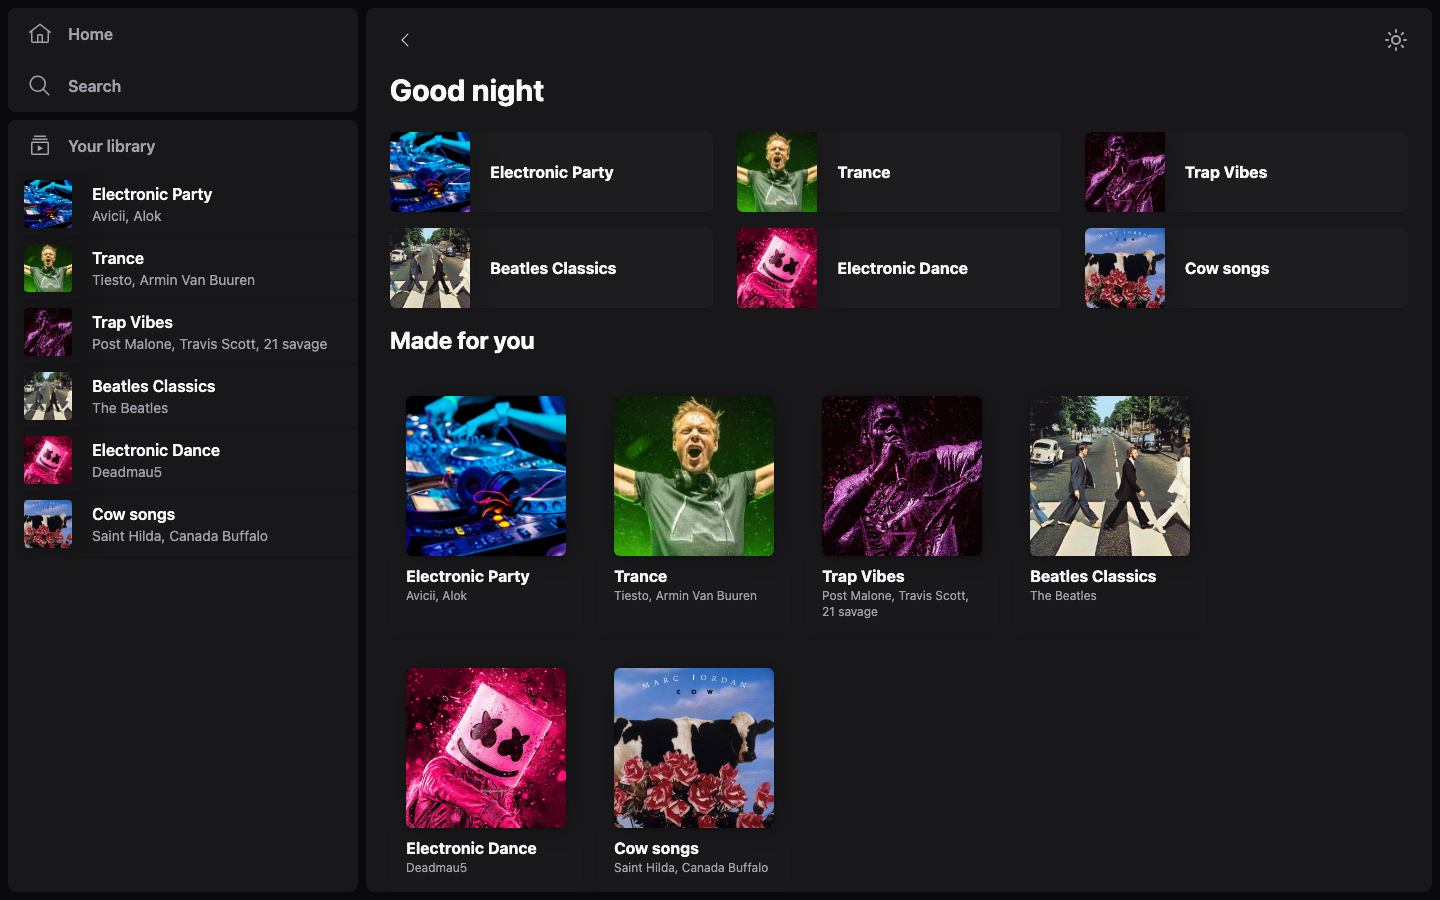This screenshot has width=1440, height=900.
Task: Click Cow songs cover in library sidebar
Action: click(48, 524)
